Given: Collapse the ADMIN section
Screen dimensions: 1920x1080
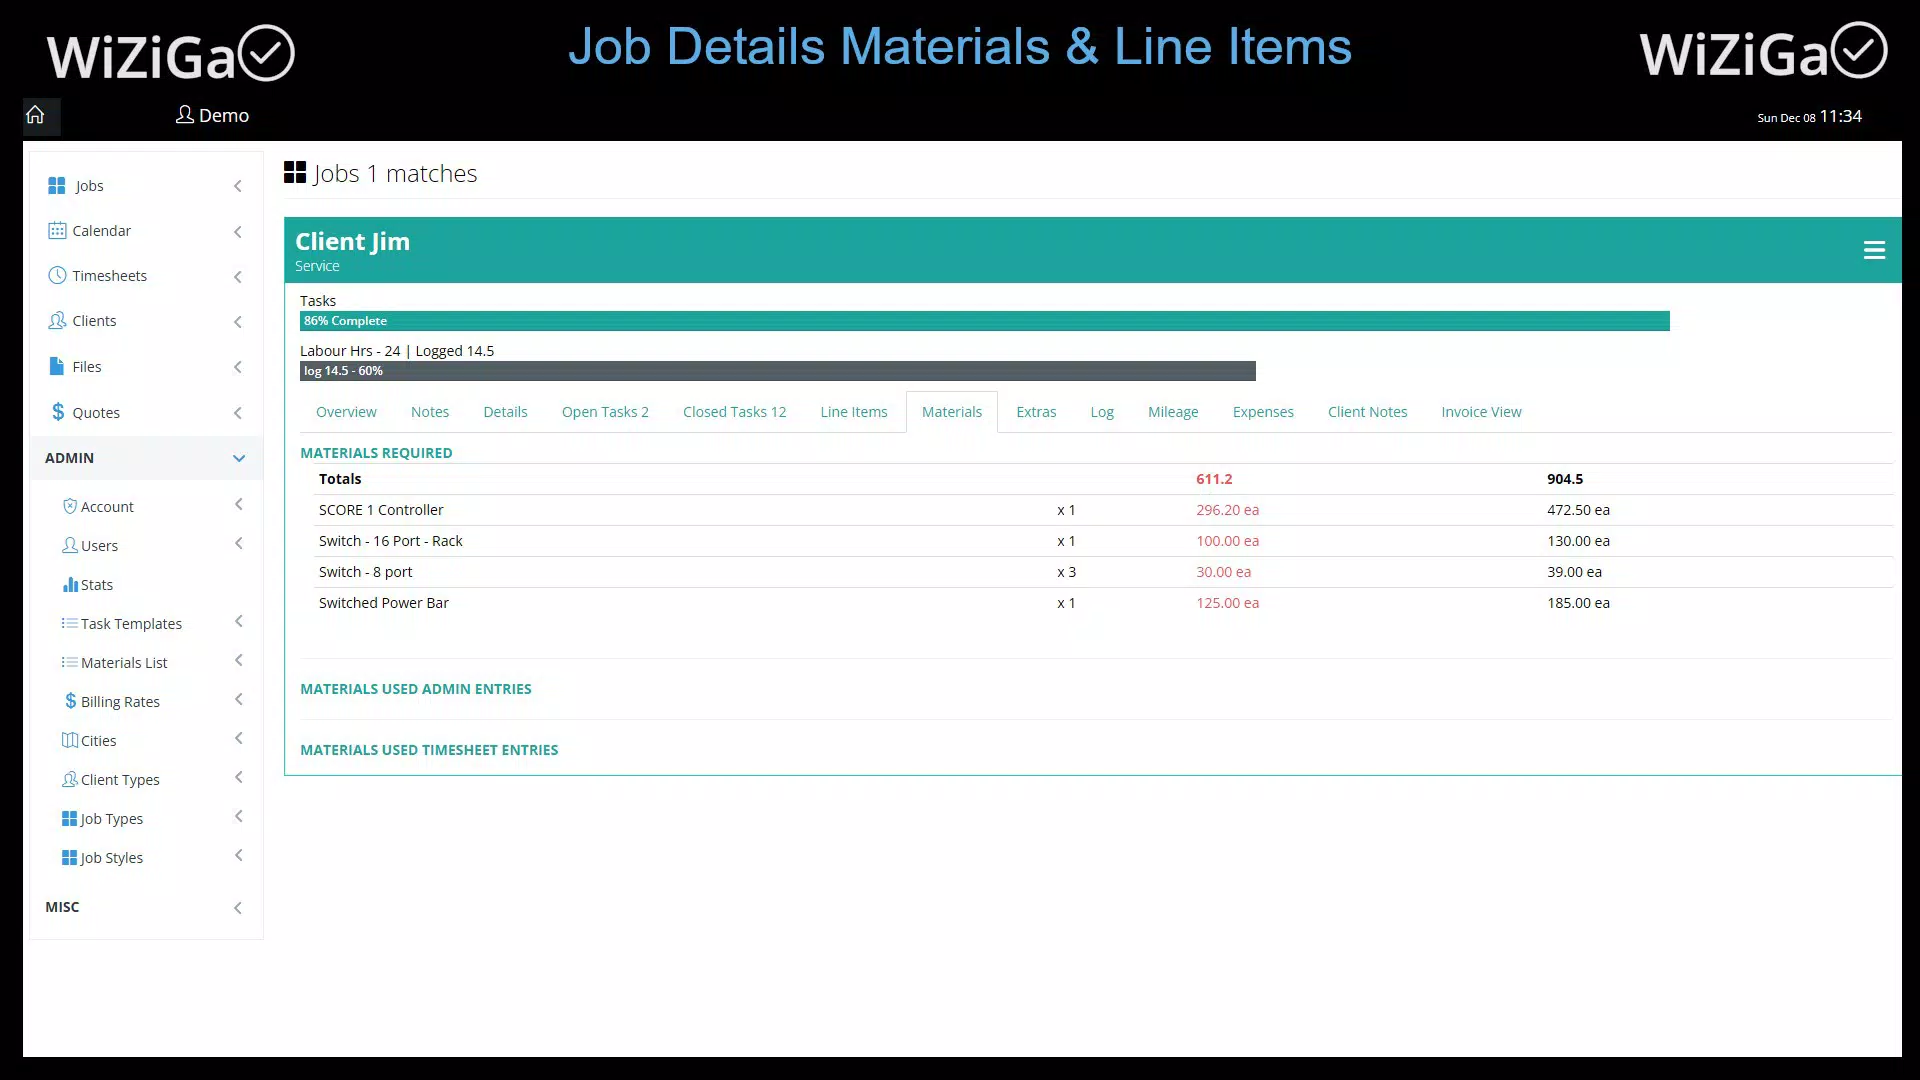Looking at the screenshot, I should tap(146, 458).
